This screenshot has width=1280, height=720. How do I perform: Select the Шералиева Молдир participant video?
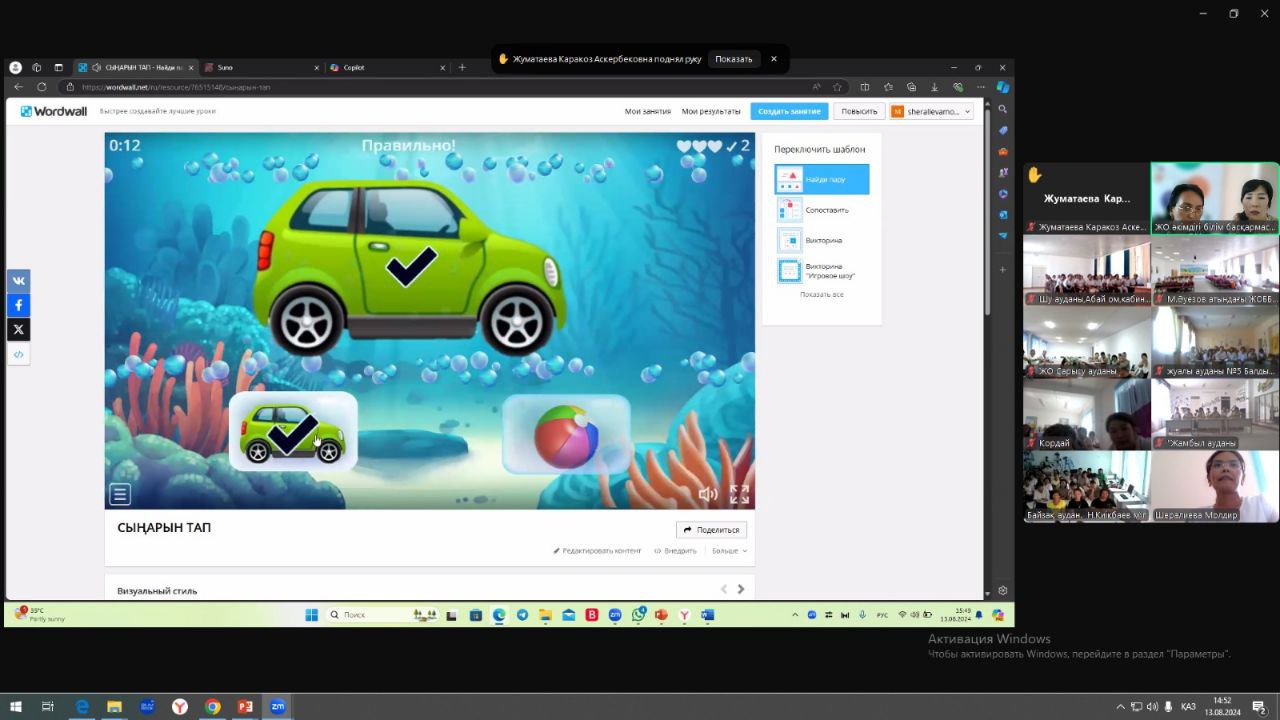[x=1215, y=486]
